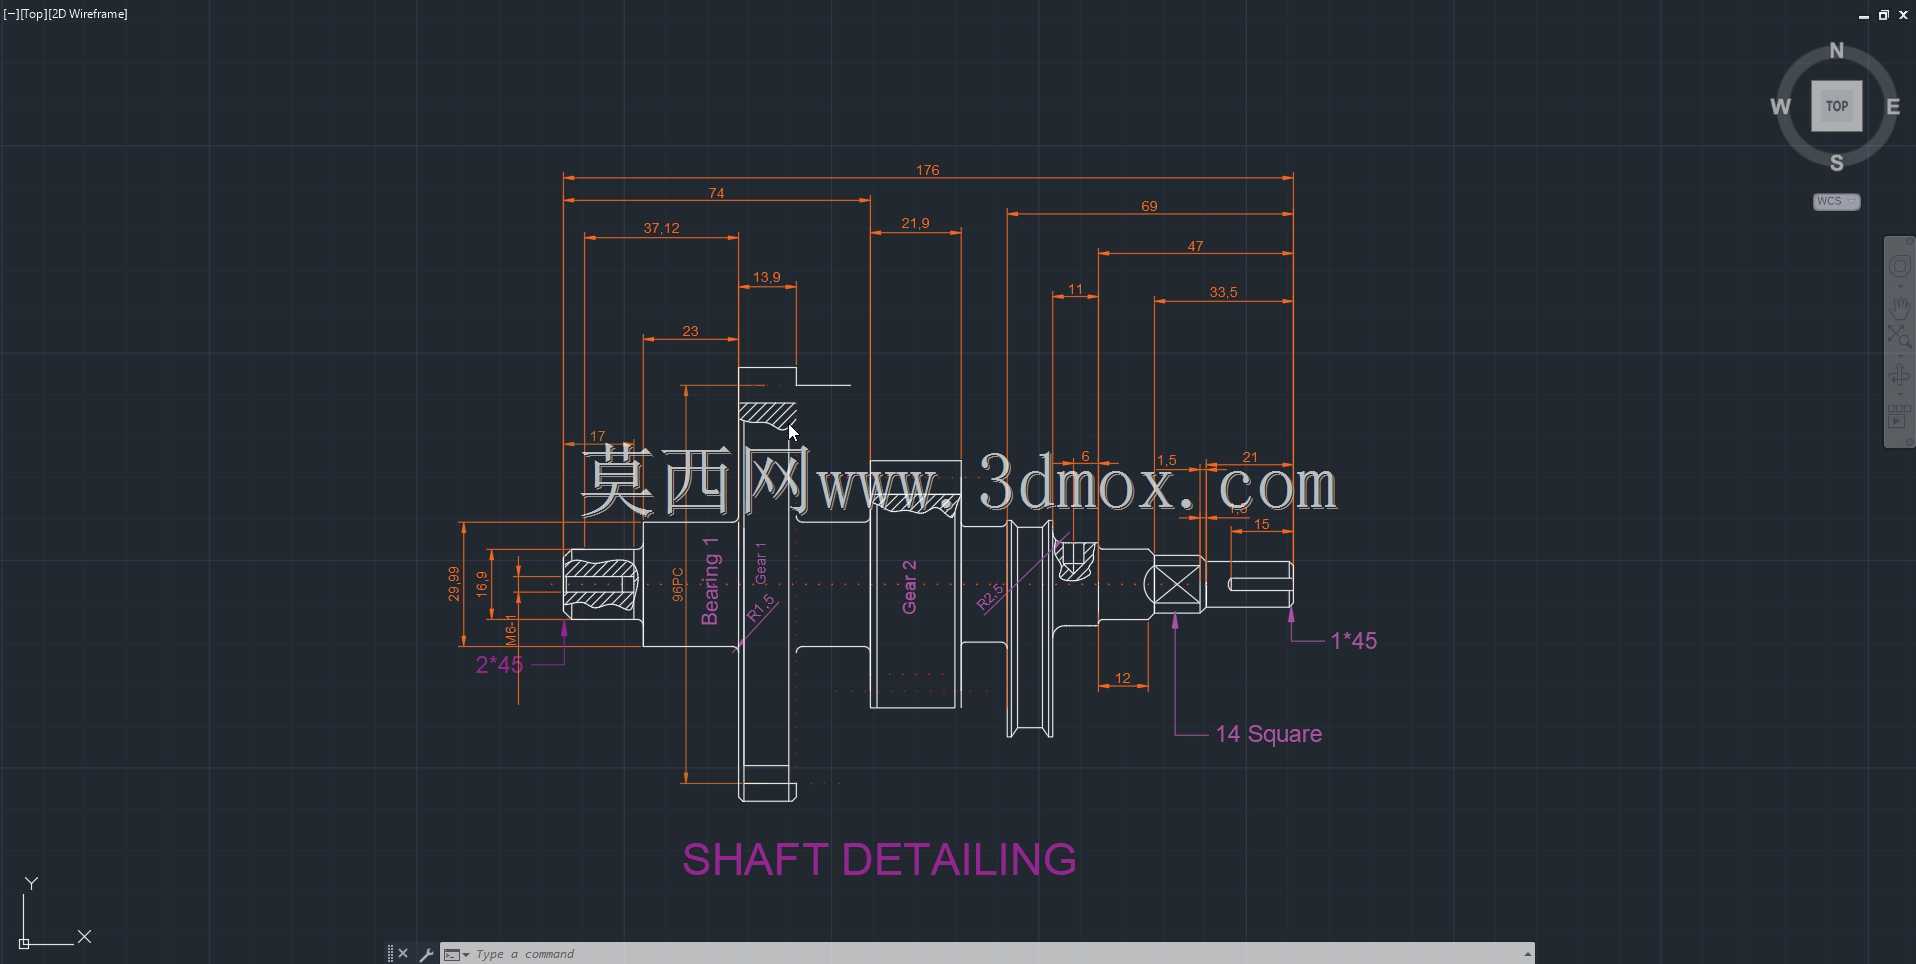Image resolution: width=1916 pixels, height=964 pixels.
Task: Expand command history with the arrow
Action: (1527, 955)
